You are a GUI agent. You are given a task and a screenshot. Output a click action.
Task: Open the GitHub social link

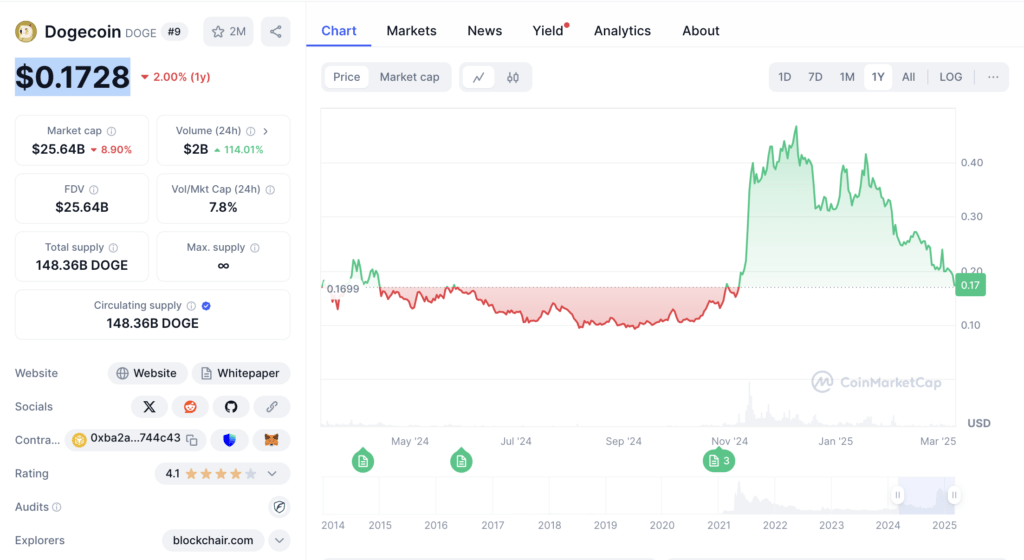[231, 407]
